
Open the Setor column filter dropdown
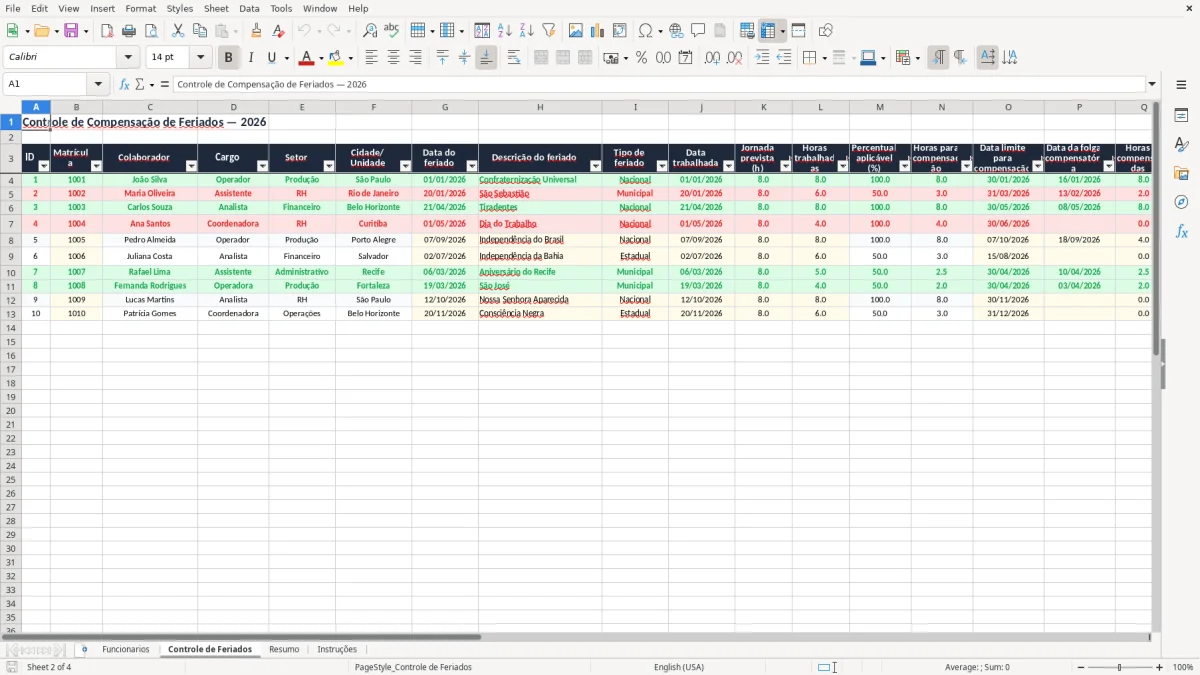point(329,166)
